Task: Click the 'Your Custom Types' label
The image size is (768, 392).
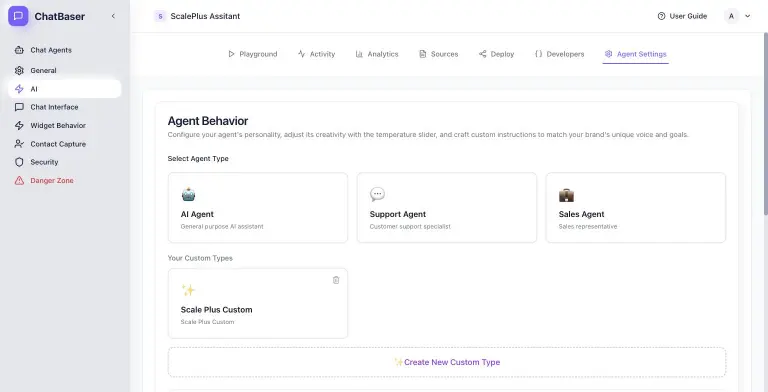Action: 200,258
